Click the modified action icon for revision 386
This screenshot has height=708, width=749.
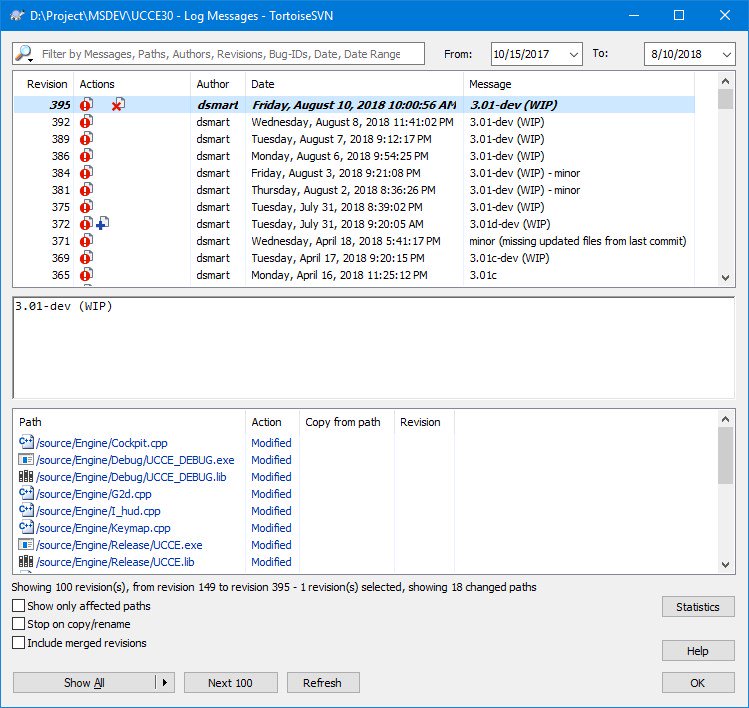[x=86, y=155]
